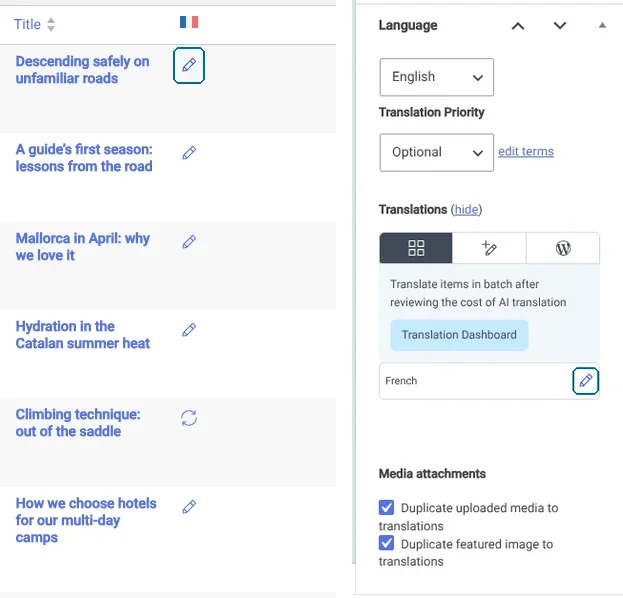Collapse the Language panel triangle
Image resolution: width=623 pixels, height=598 pixels.
click(x=602, y=25)
